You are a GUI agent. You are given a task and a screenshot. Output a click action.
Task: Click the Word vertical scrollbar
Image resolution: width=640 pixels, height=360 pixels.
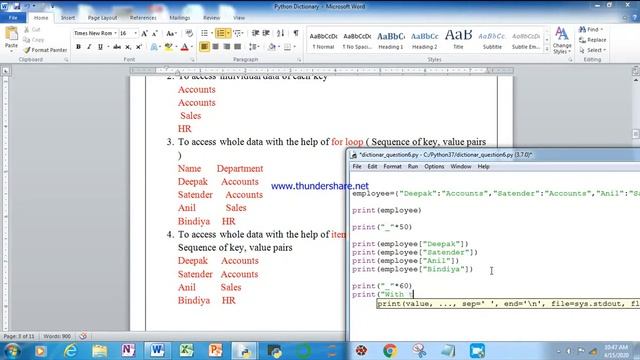pyautogui.click(x=636, y=204)
